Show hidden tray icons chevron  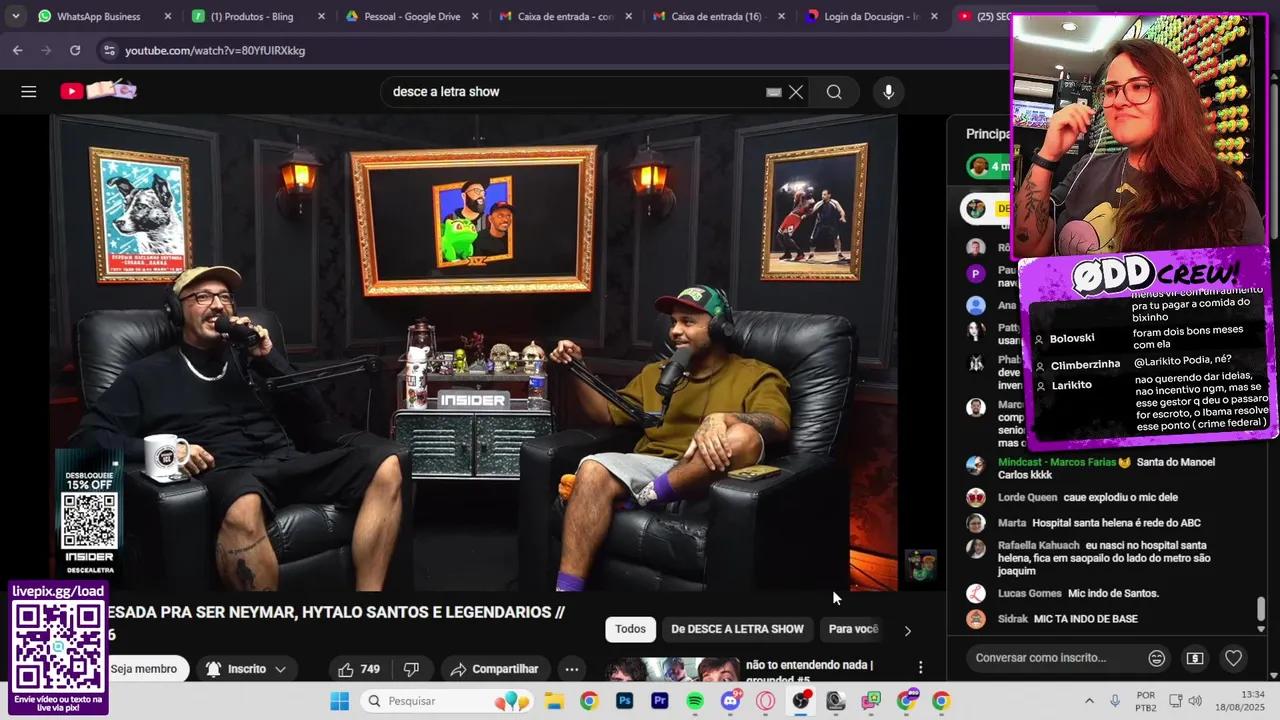pos(1090,701)
